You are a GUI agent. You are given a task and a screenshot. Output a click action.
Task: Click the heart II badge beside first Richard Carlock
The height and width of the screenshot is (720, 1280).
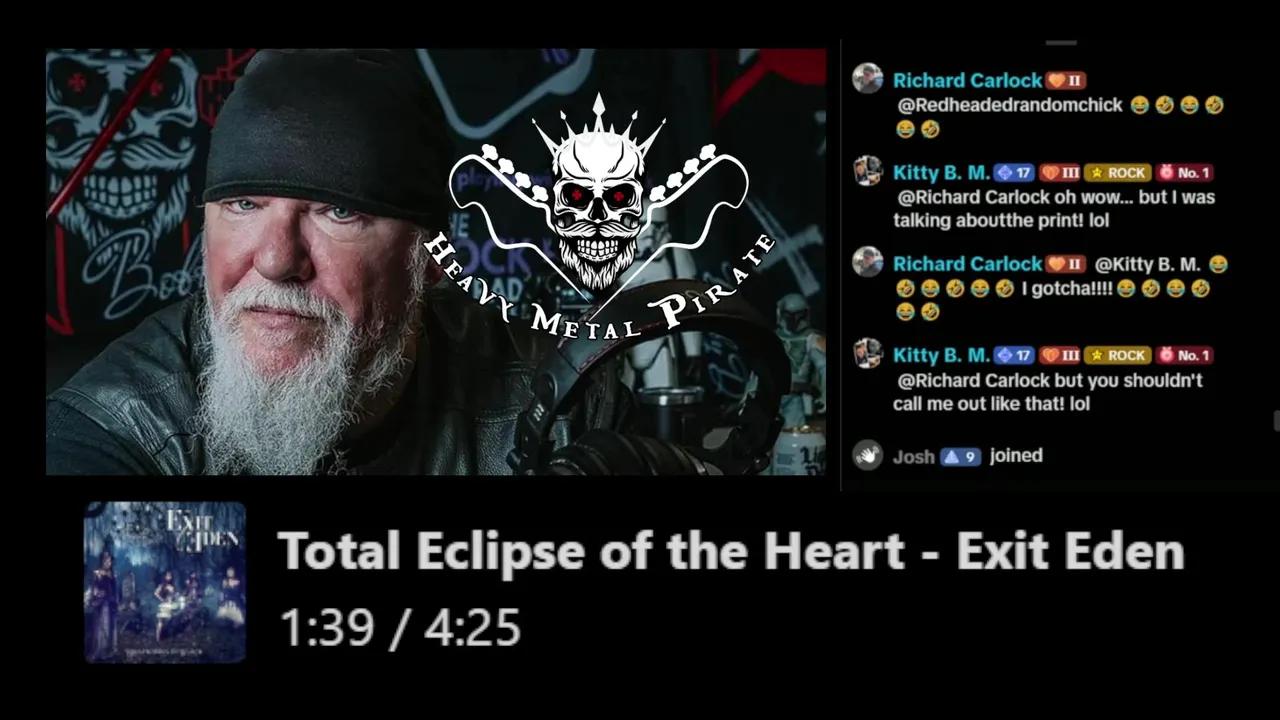[x=1065, y=81]
